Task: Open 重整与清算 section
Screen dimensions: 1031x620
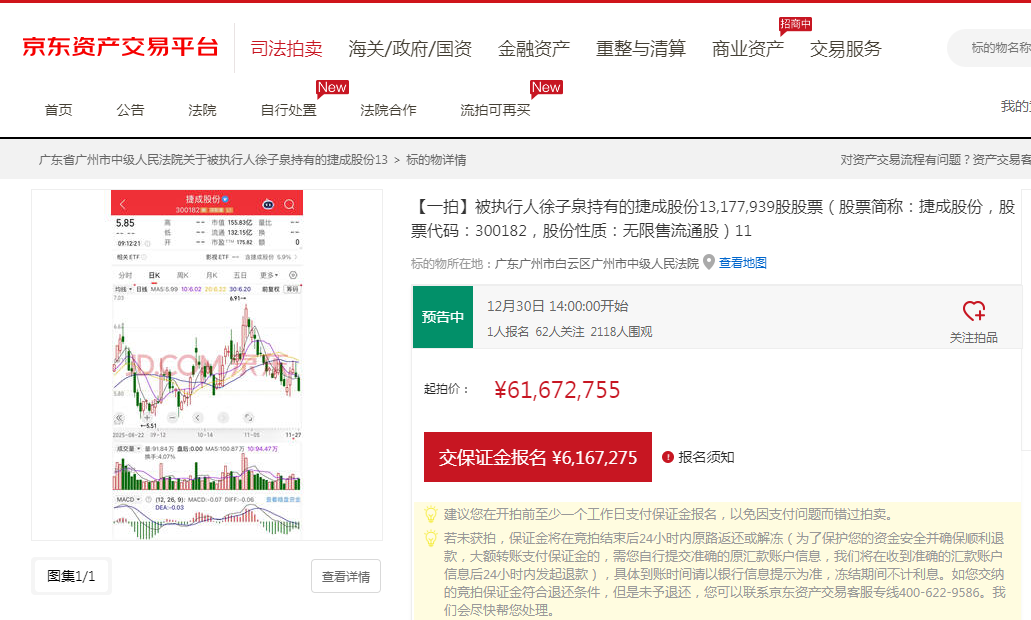Action: [640, 49]
